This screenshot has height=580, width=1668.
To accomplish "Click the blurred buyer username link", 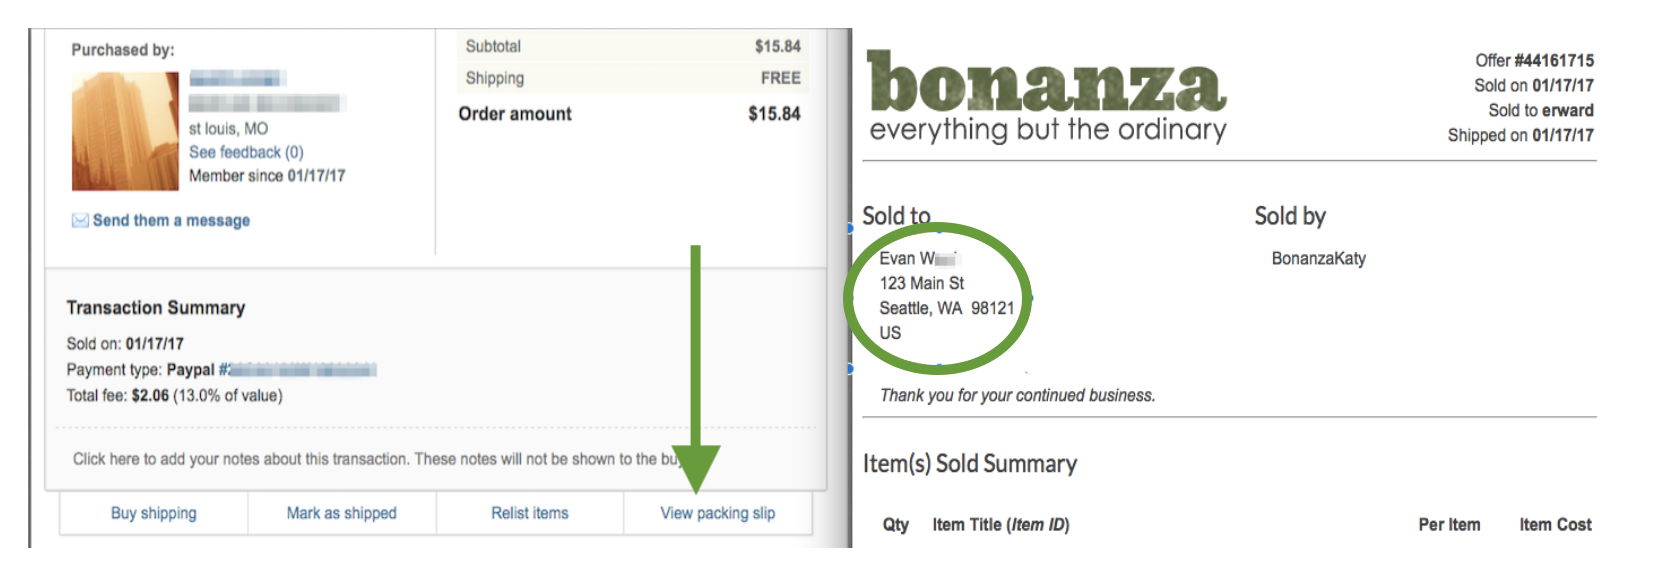I will (238, 78).
